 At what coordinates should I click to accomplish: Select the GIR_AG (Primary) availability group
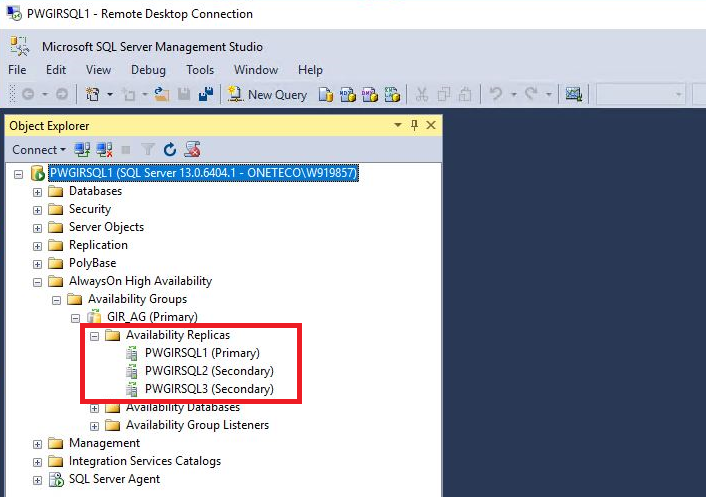pos(152,317)
